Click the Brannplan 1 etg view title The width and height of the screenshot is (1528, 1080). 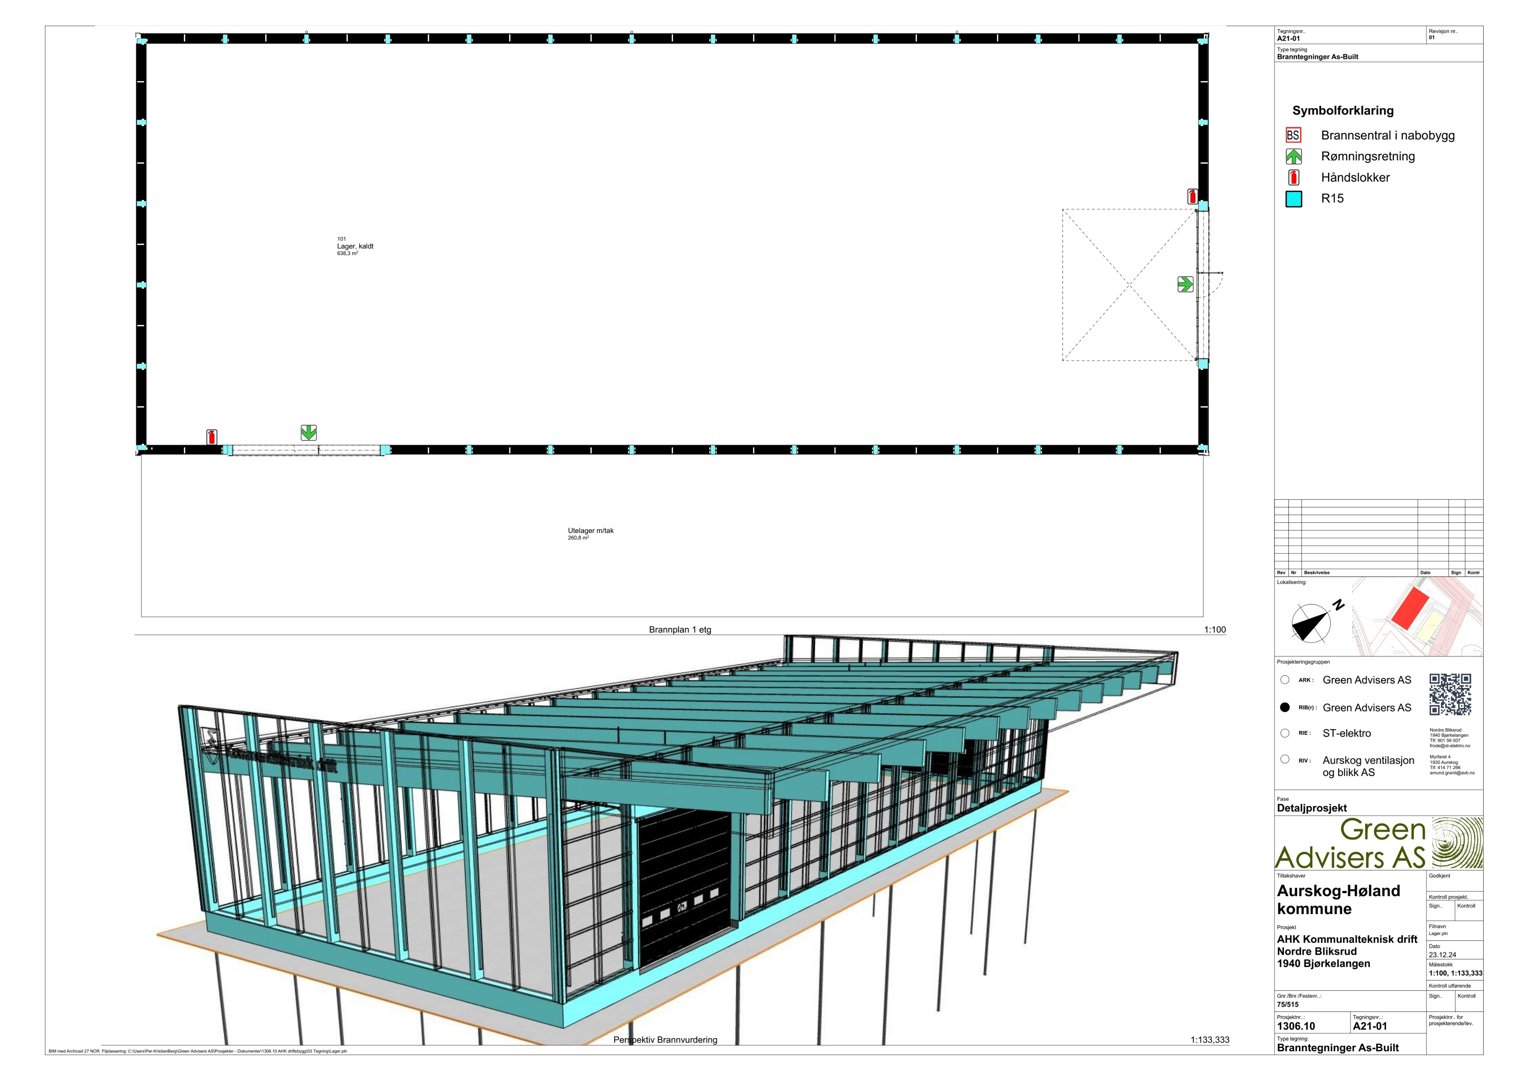coord(680,630)
